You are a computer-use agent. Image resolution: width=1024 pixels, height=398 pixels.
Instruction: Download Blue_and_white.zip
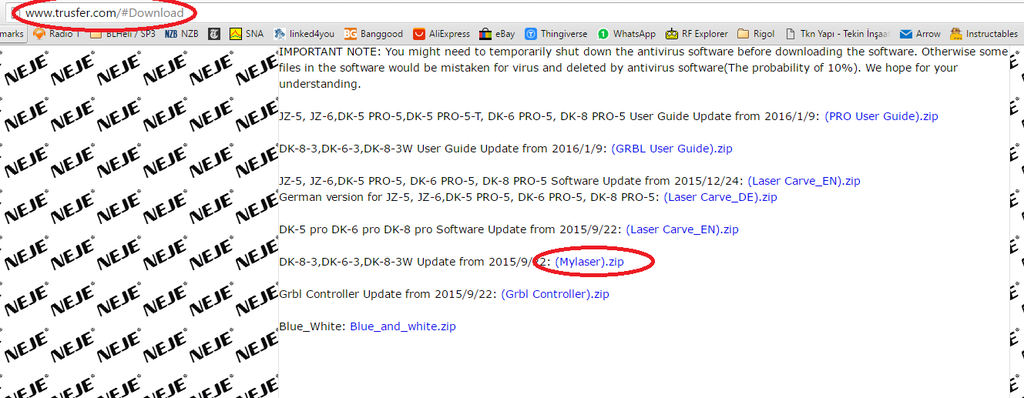[403, 326]
